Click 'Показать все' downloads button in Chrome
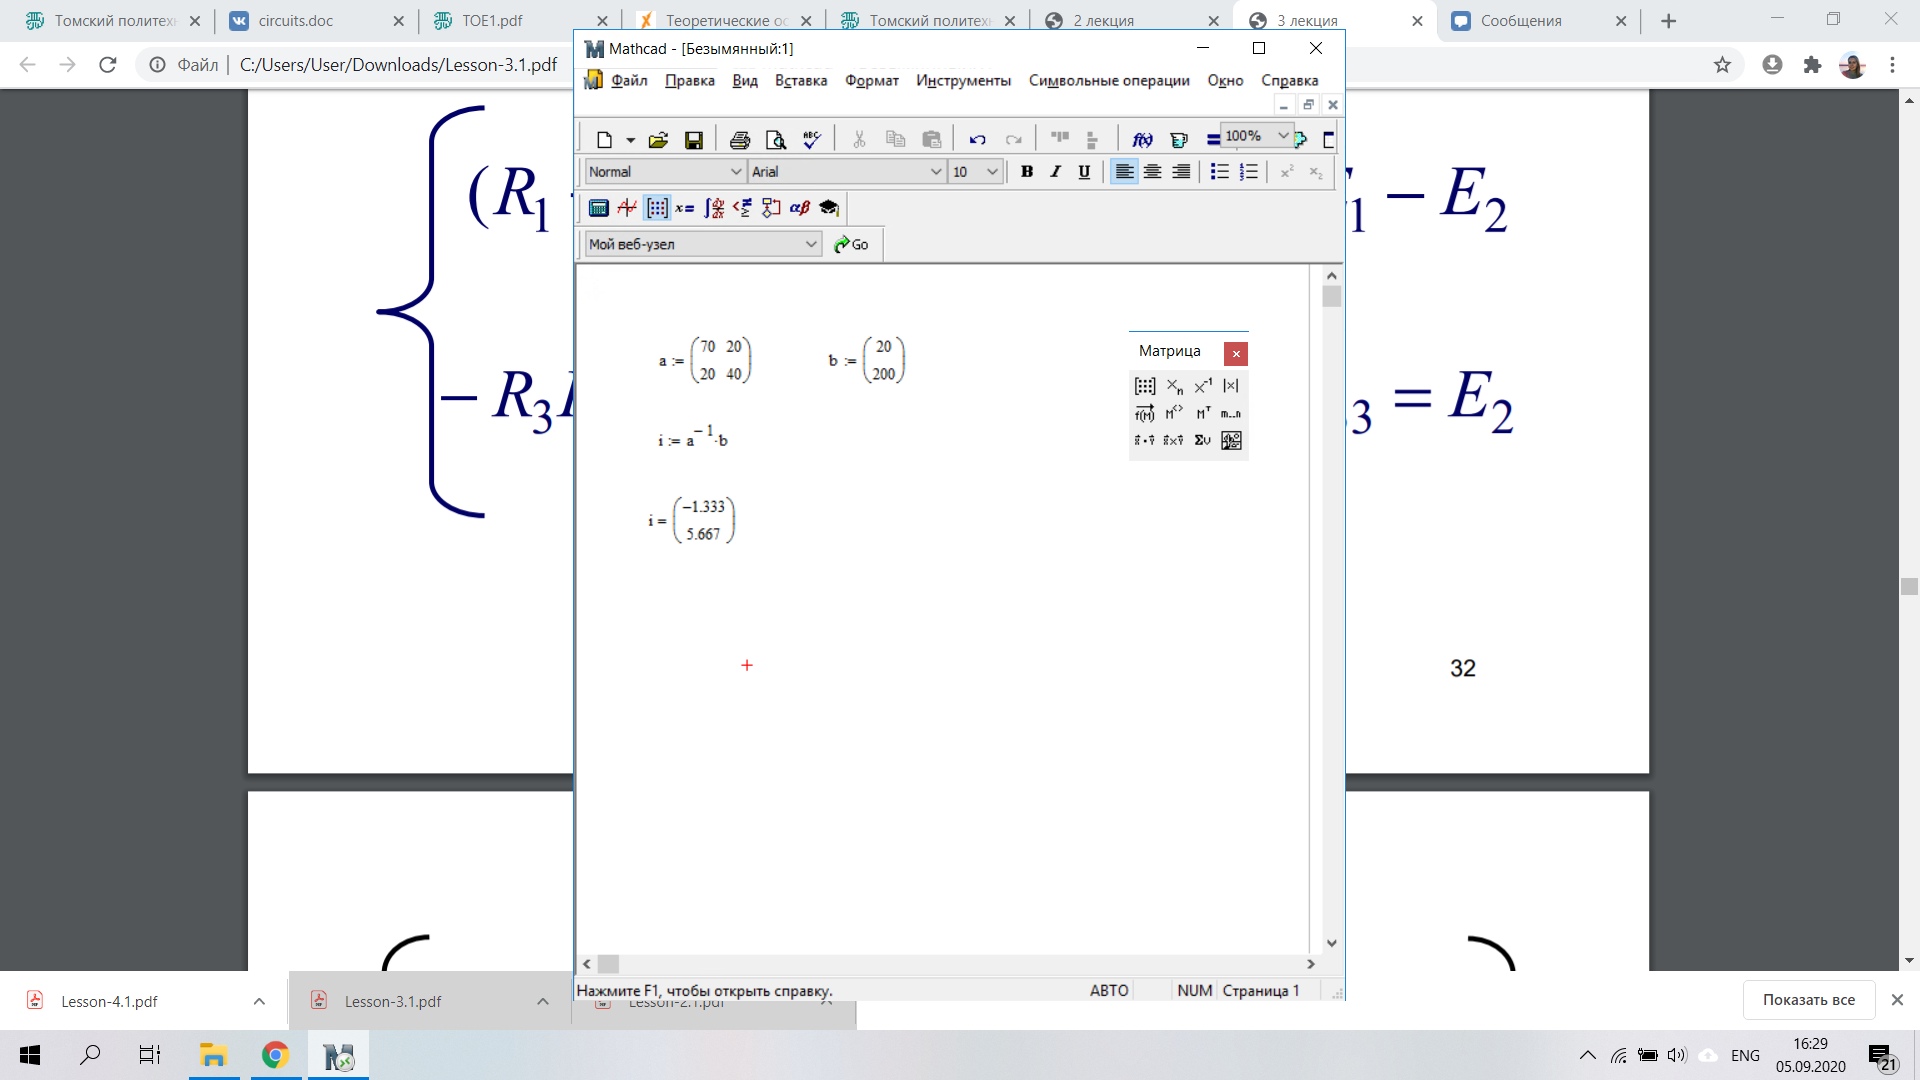The image size is (1920, 1080). (1808, 1000)
